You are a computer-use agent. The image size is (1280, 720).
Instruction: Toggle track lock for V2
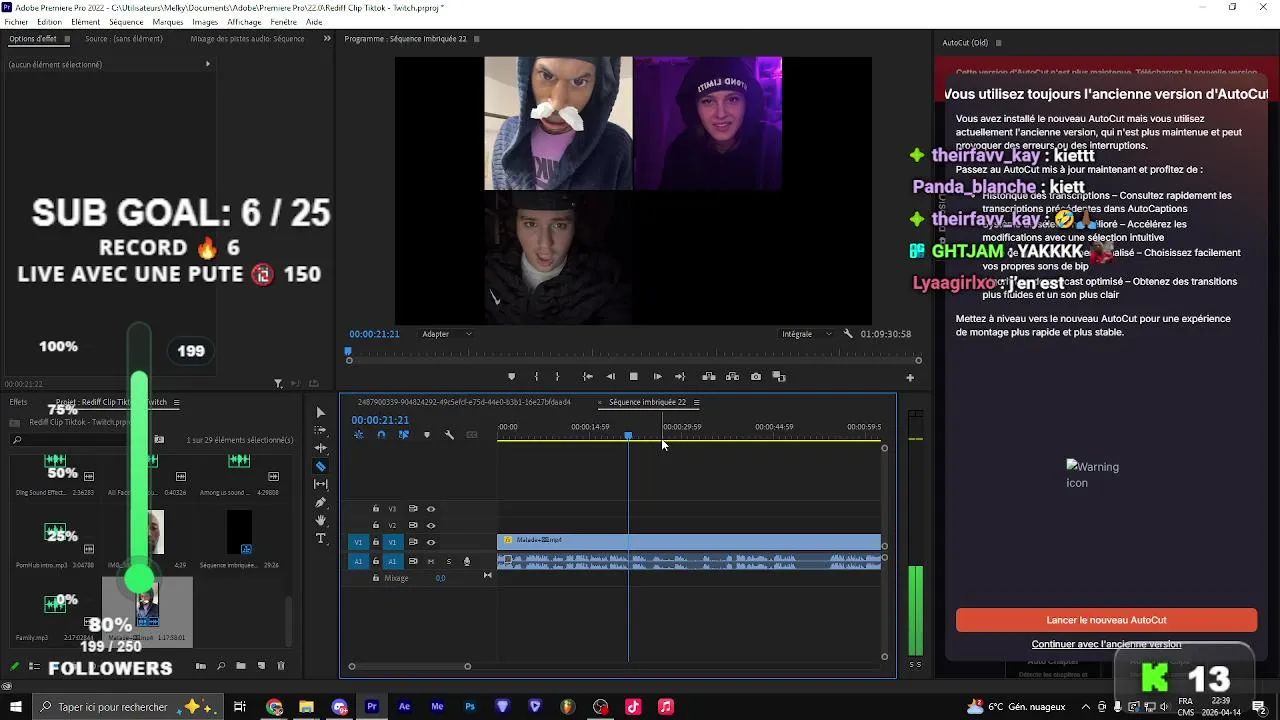[x=376, y=525]
